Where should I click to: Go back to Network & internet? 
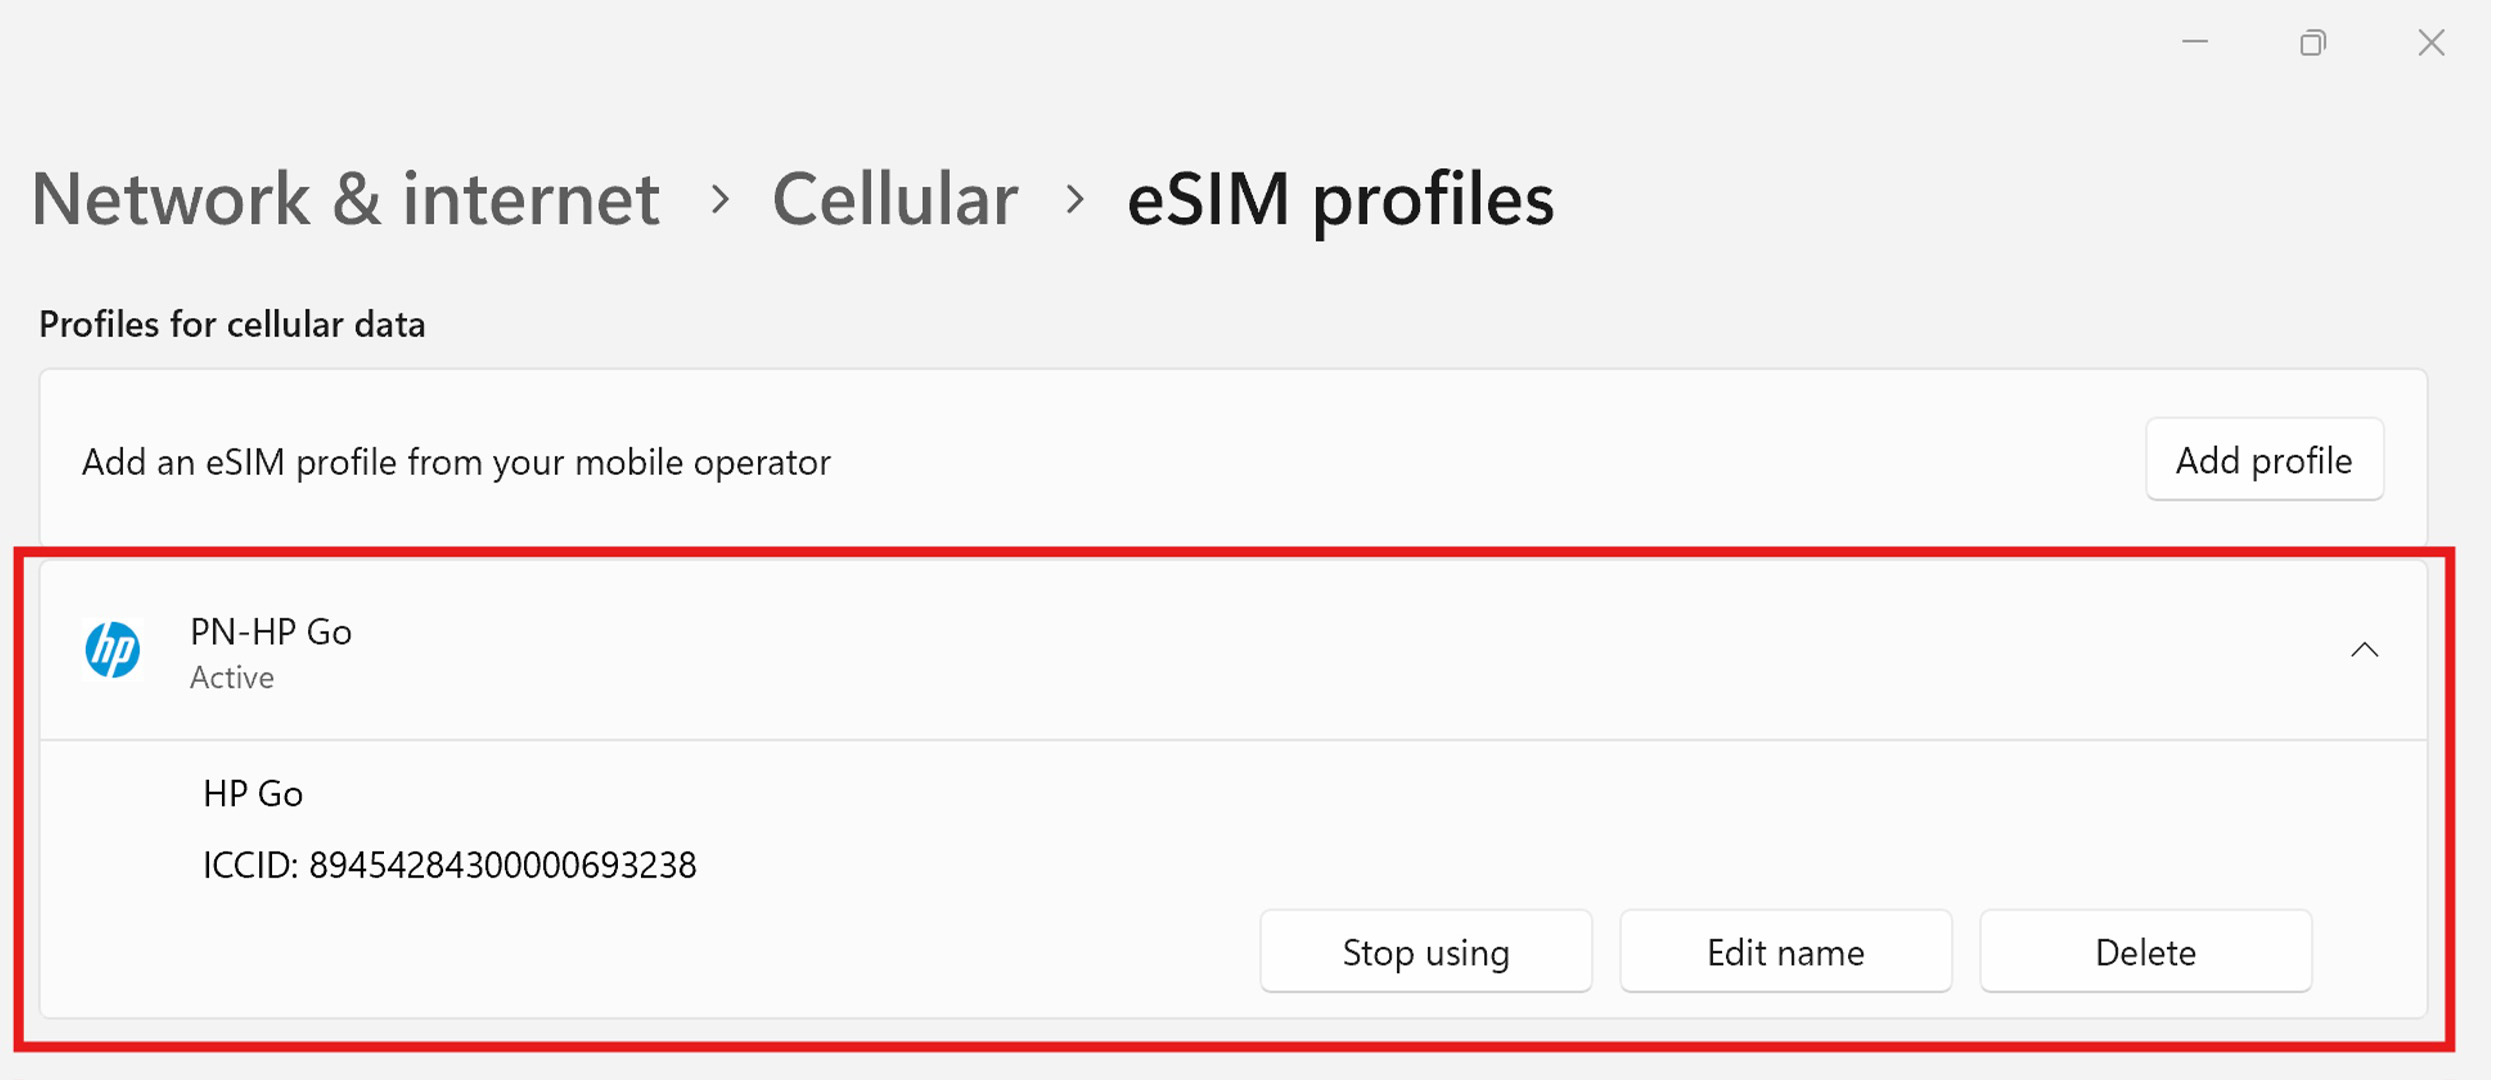point(345,199)
